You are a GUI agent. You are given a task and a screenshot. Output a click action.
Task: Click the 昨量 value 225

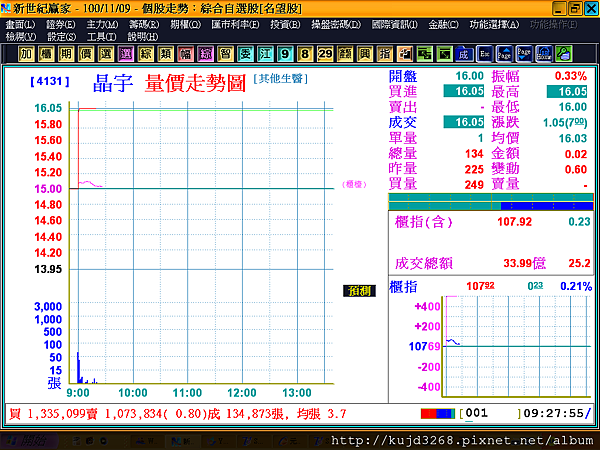click(474, 169)
